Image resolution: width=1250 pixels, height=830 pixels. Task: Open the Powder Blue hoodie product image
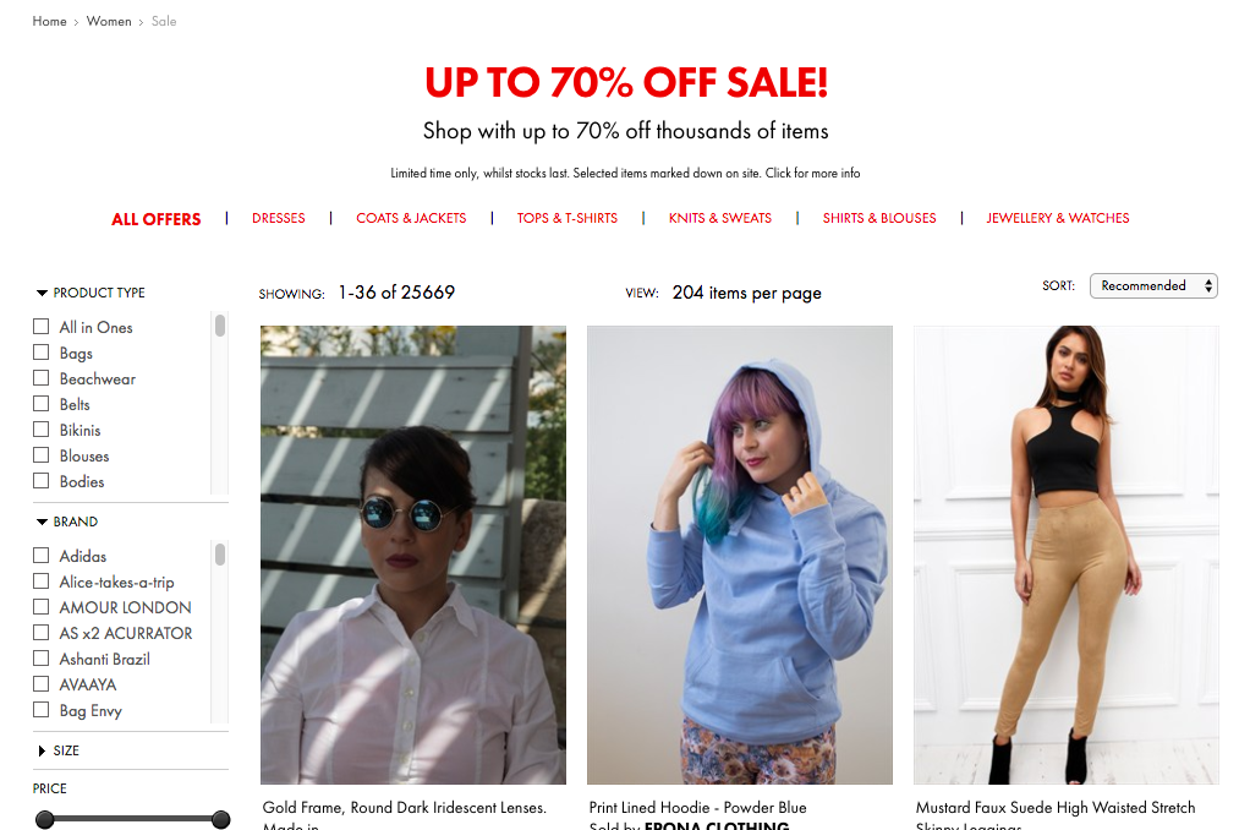[x=740, y=555]
